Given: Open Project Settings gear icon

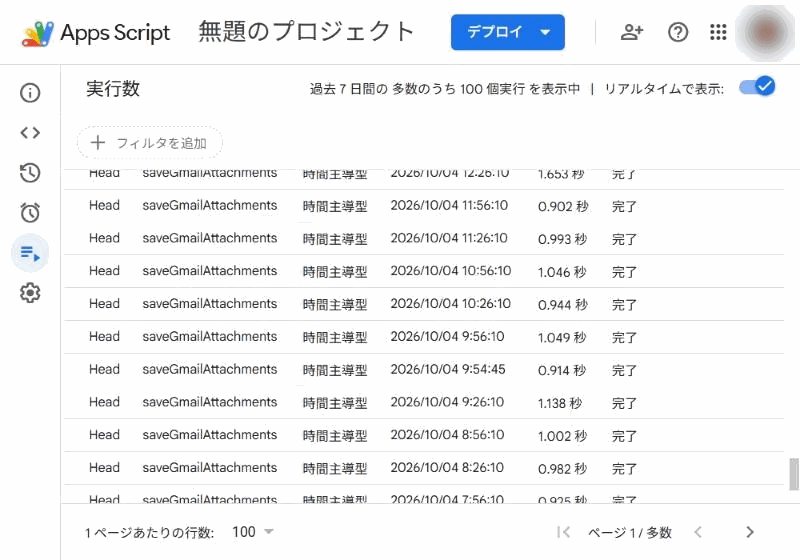Looking at the screenshot, I should coord(30,293).
